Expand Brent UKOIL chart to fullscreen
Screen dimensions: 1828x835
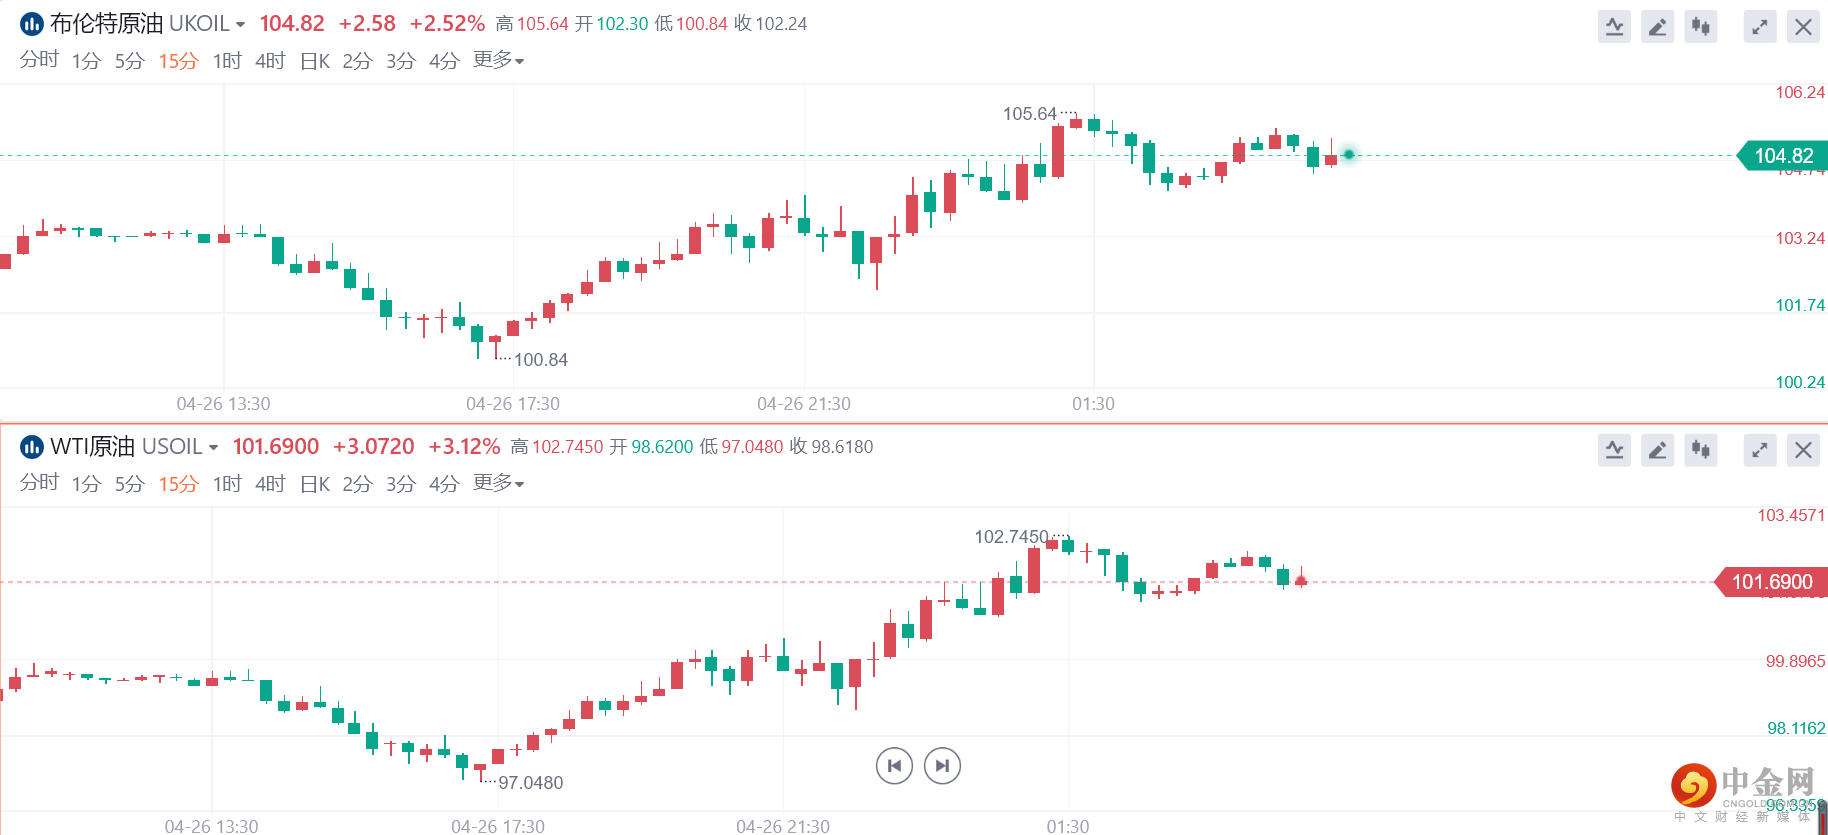pos(1760,27)
